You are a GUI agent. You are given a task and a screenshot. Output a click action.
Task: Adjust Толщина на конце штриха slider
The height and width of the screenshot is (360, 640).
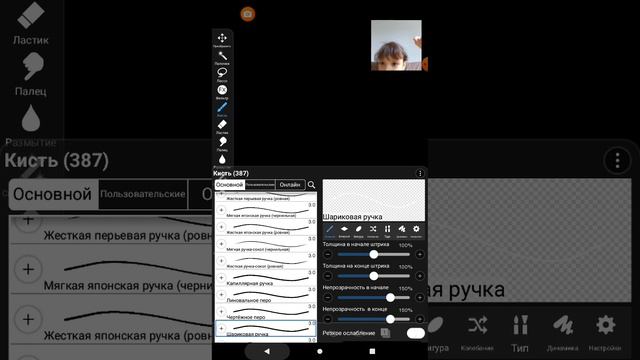click(x=373, y=276)
